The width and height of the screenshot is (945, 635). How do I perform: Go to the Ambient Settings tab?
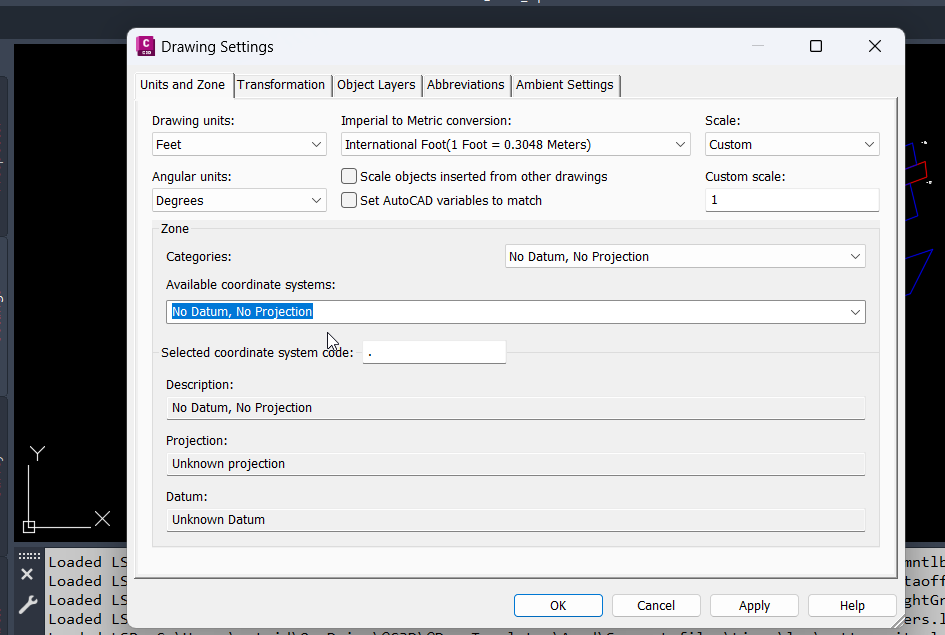(x=565, y=85)
